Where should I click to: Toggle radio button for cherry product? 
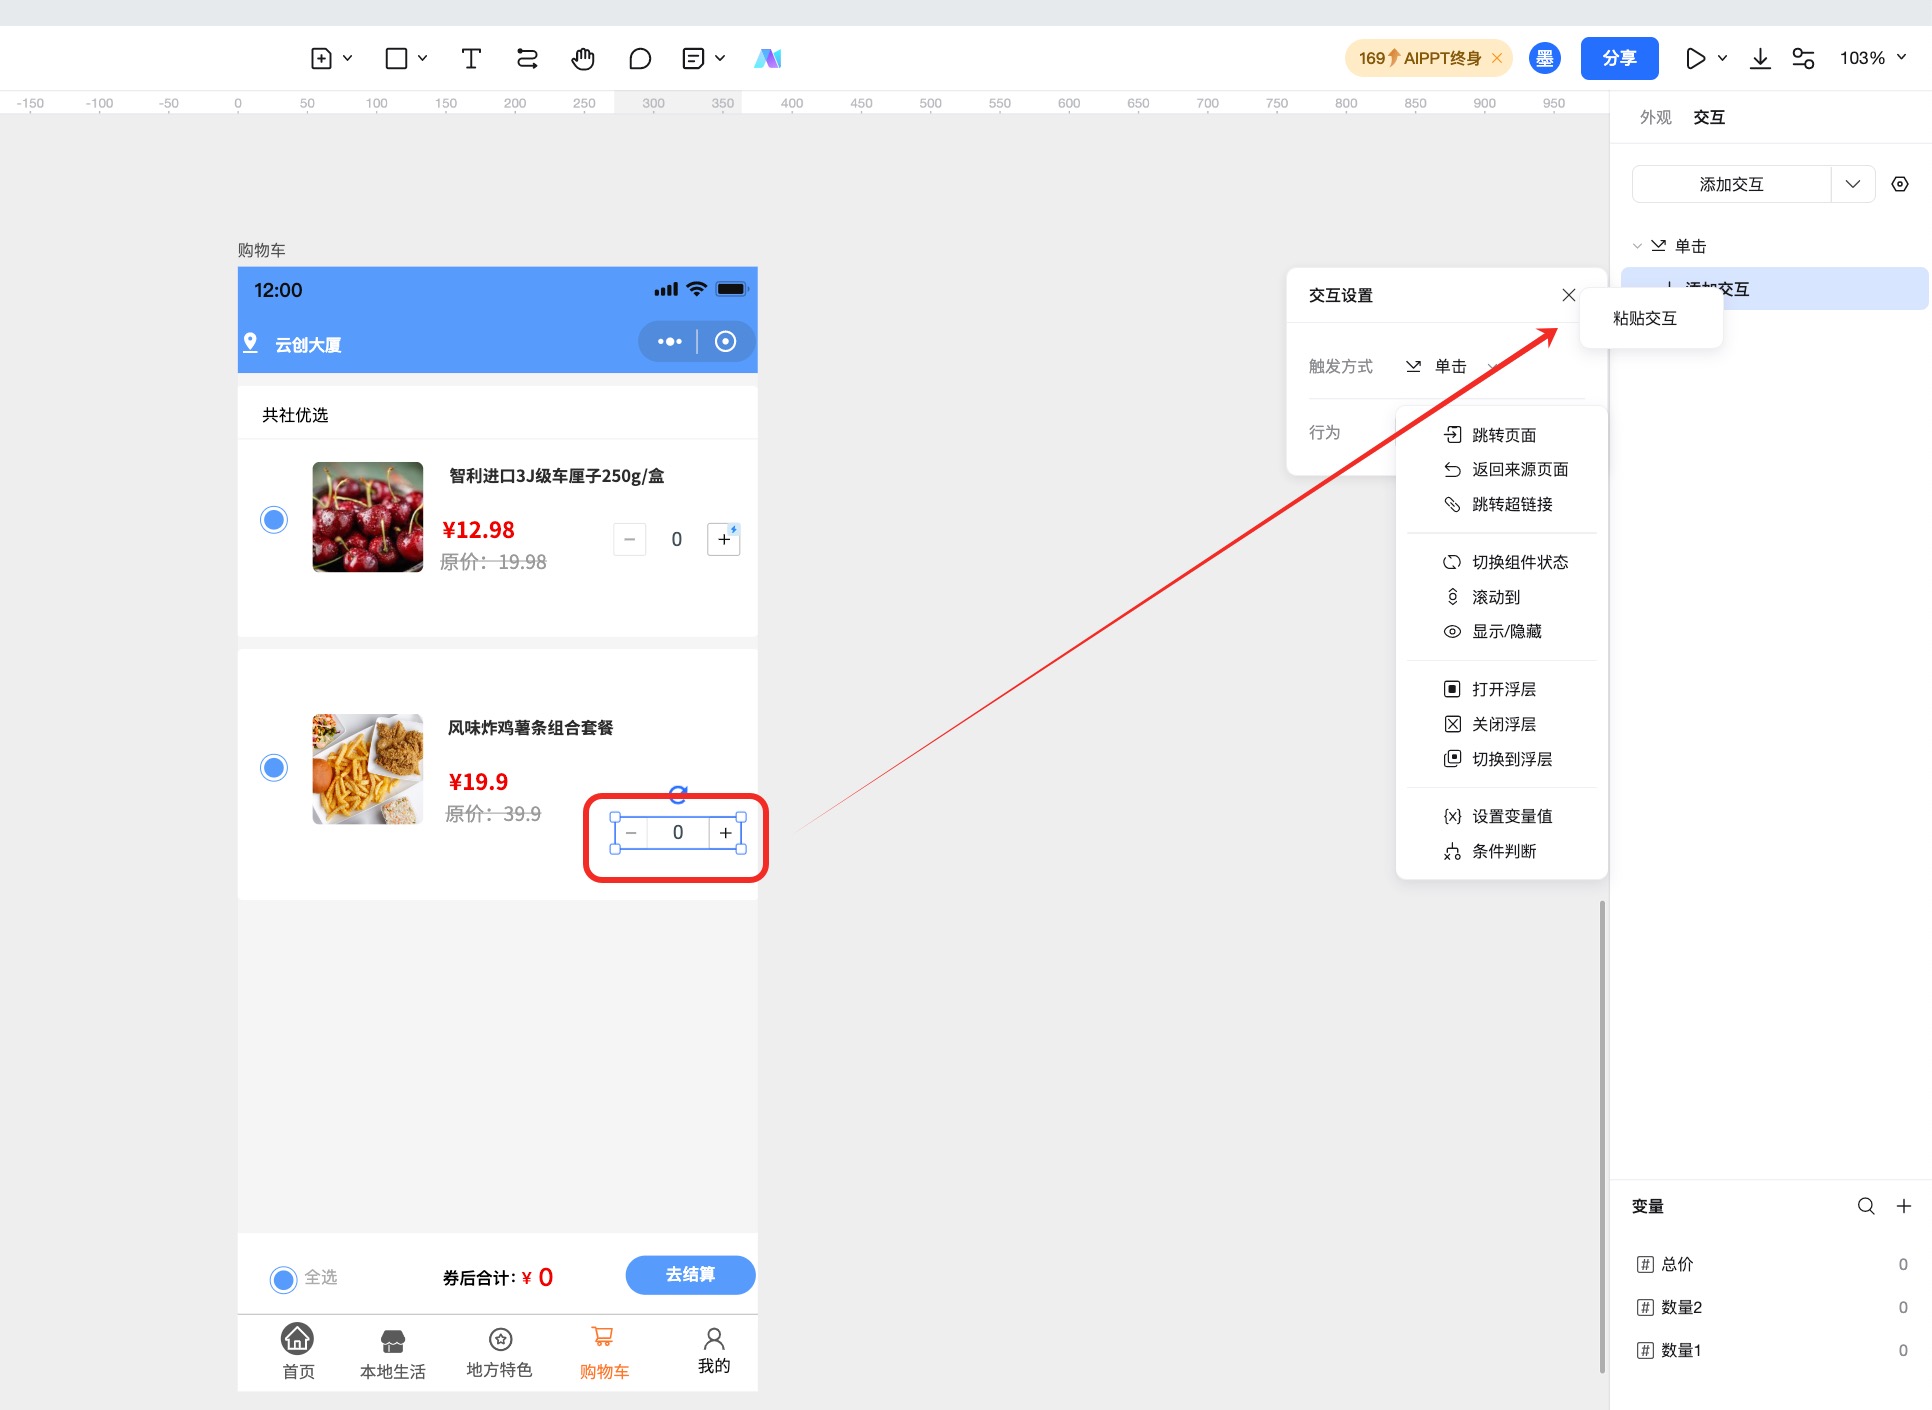pyautogui.click(x=274, y=520)
